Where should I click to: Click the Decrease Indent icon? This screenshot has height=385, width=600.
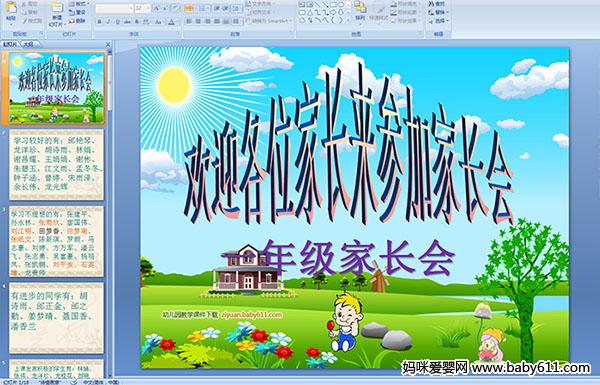[x=217, y=8]
